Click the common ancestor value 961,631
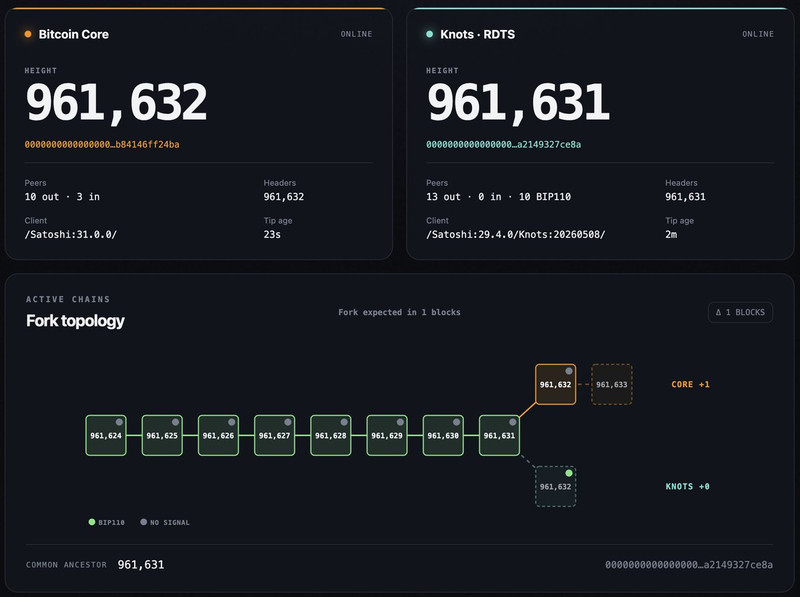Screen dimensions: 800x597 [141, 564]
